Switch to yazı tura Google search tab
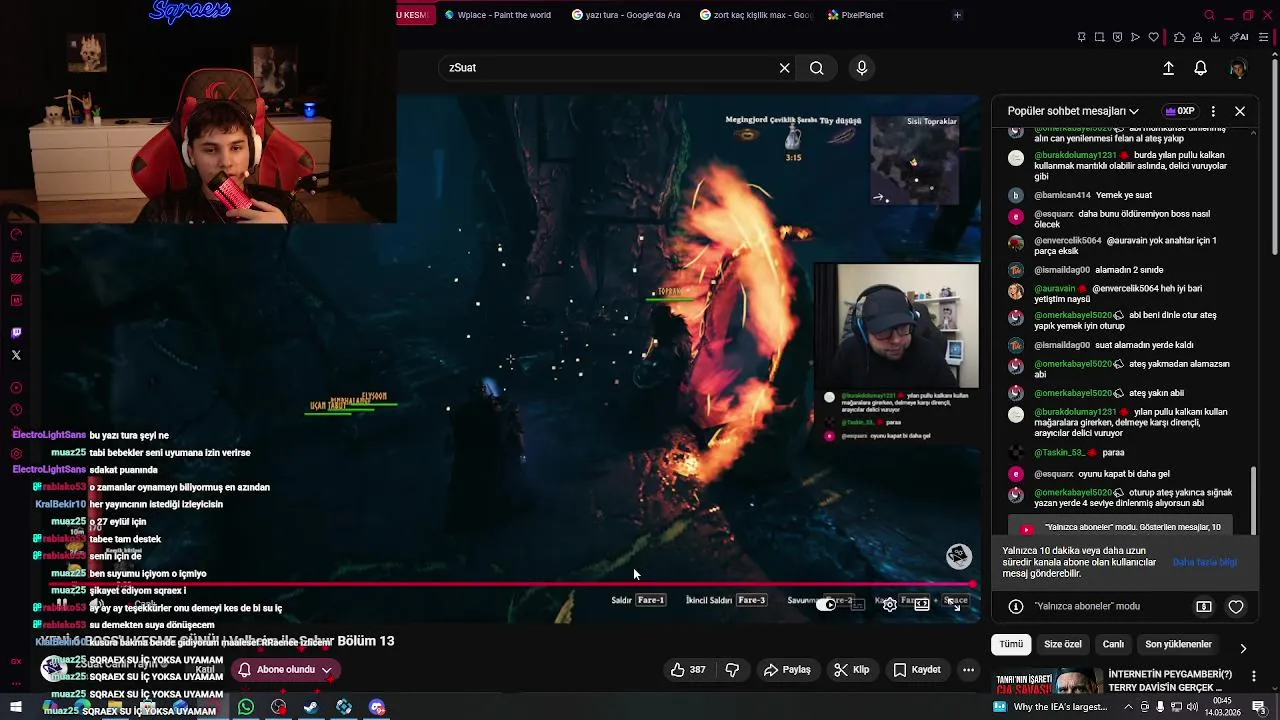Screen dimensions: 1280x720 [x=626, y=15]
